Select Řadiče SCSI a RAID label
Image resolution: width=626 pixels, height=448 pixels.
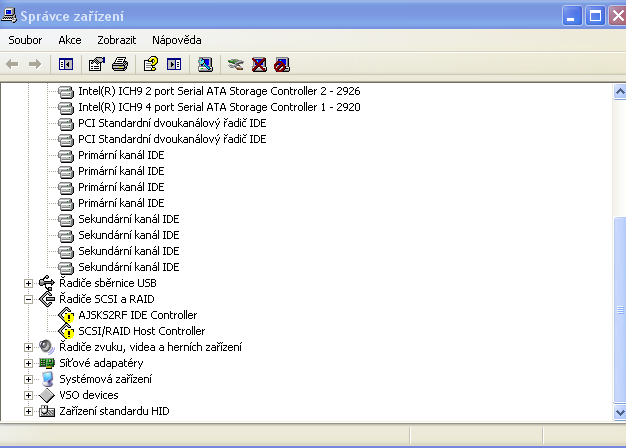pos(107,299)
